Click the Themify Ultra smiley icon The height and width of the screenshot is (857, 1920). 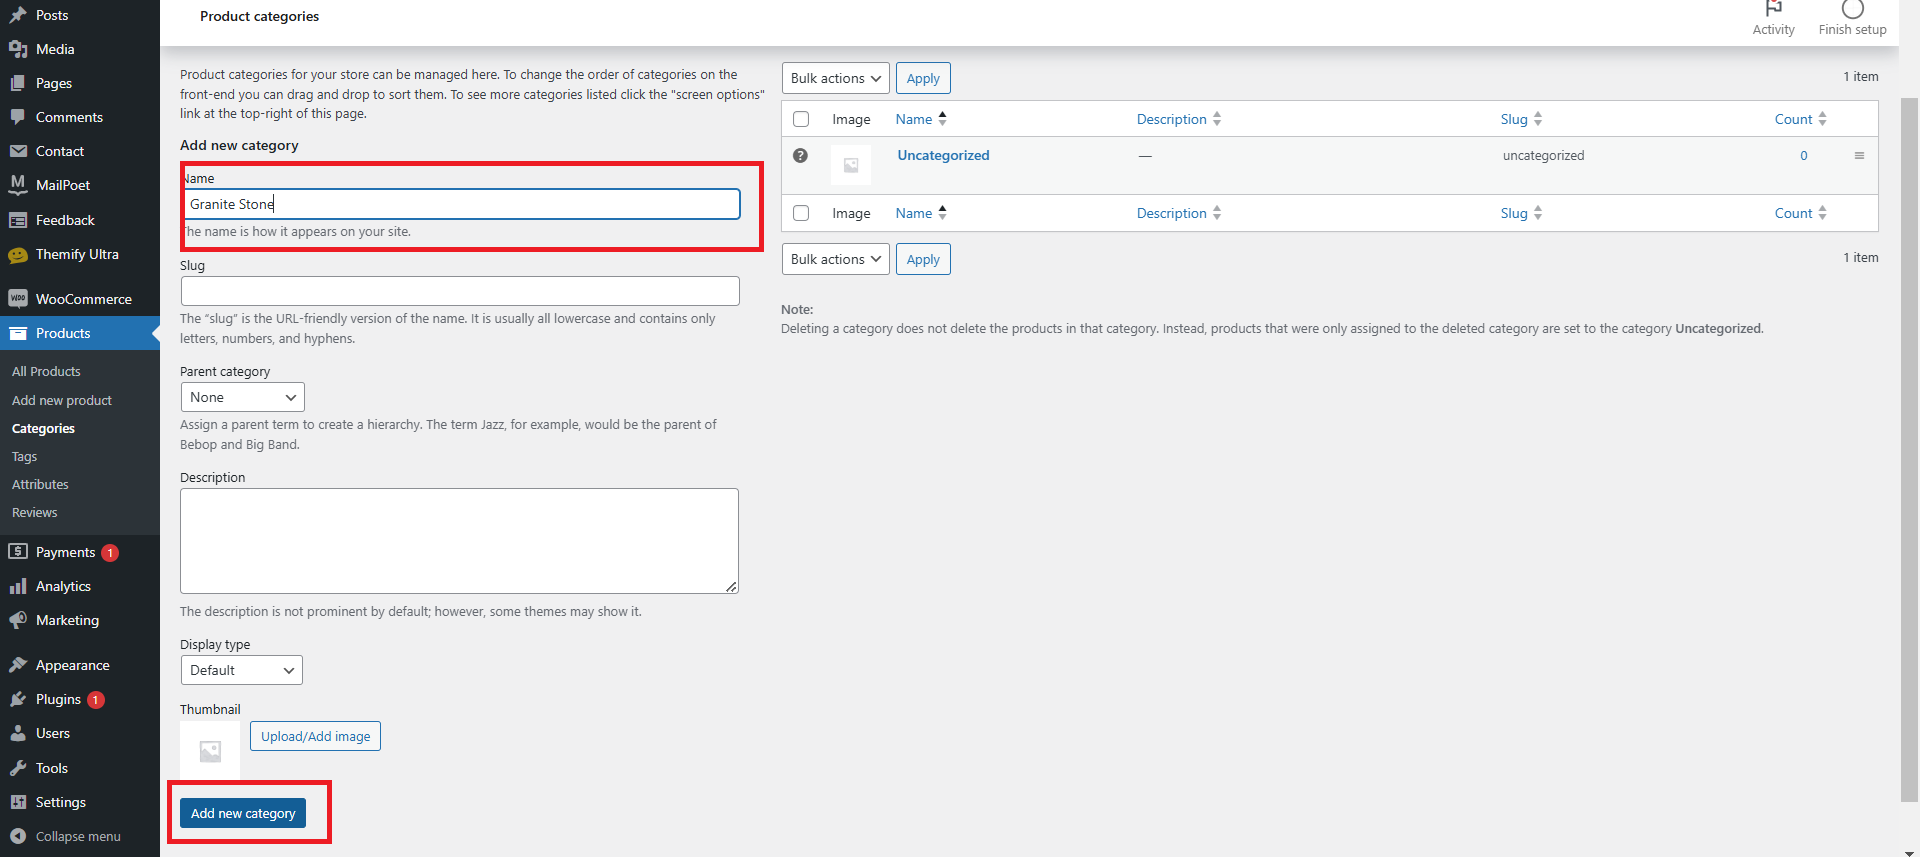pyautogui.click(x=18, y=255)
